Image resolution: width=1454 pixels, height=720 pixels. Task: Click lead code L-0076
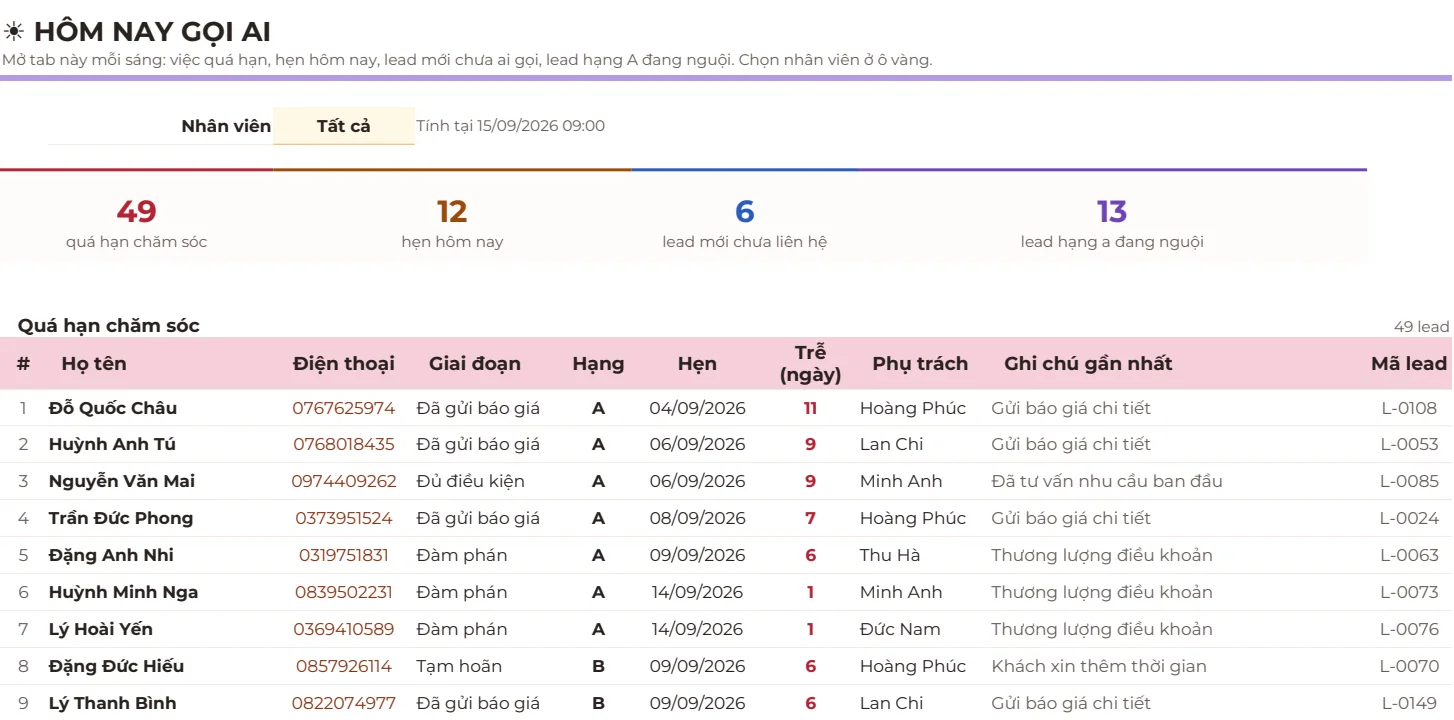1409,629
